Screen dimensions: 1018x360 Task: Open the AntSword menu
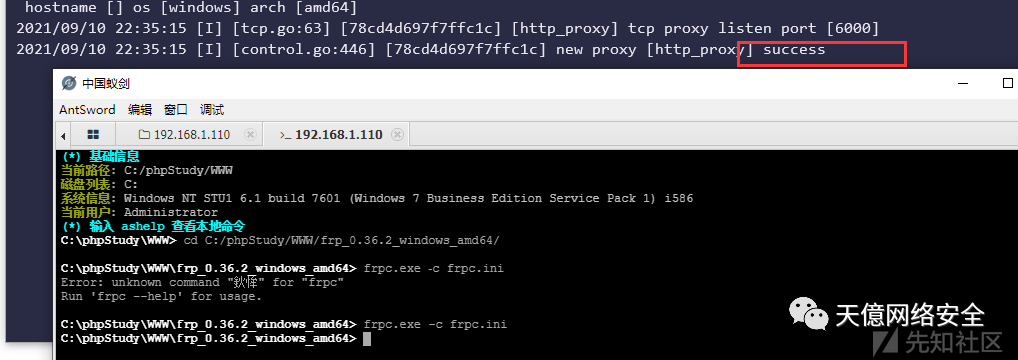87,110
